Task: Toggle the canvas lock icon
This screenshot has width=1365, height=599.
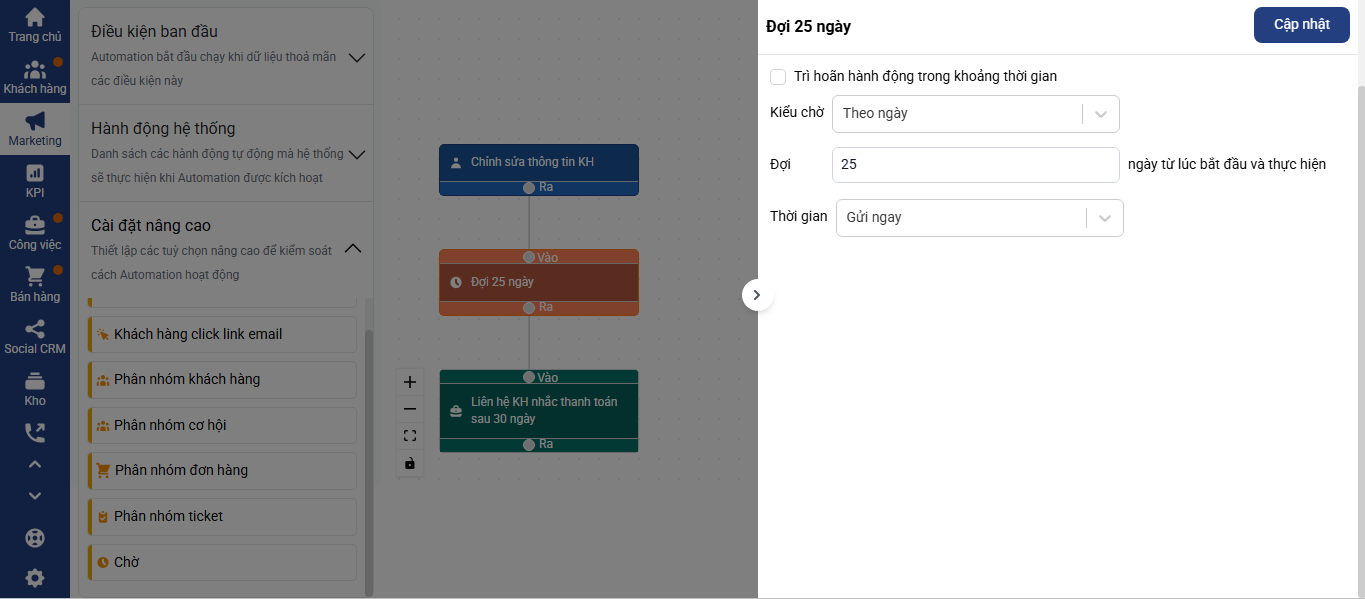Action: coord(409,463)
